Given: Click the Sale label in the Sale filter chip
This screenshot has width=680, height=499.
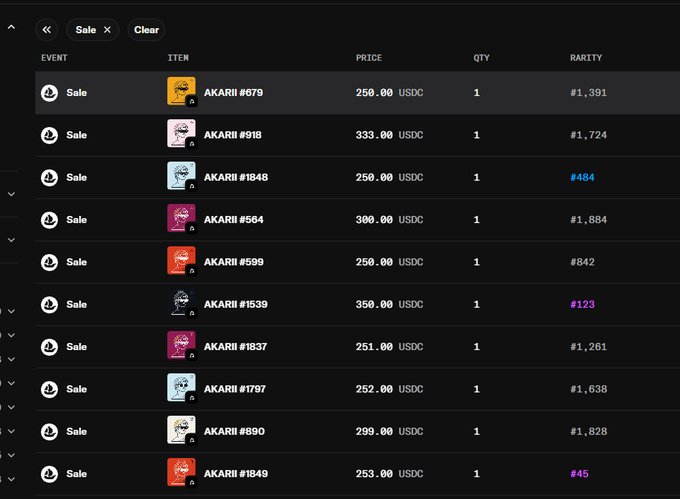Looking at the screenshot, I should (86, 30).
